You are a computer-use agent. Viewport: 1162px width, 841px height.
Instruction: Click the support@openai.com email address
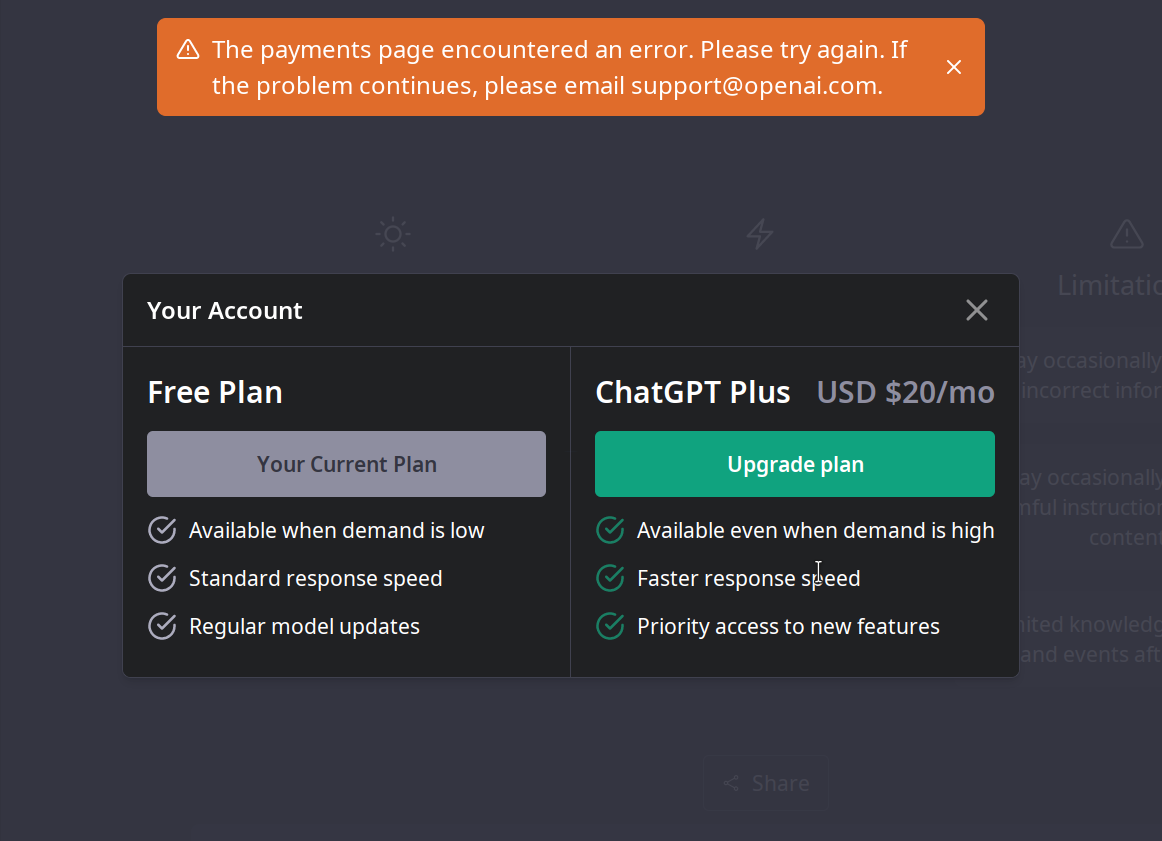pos(755,86)
